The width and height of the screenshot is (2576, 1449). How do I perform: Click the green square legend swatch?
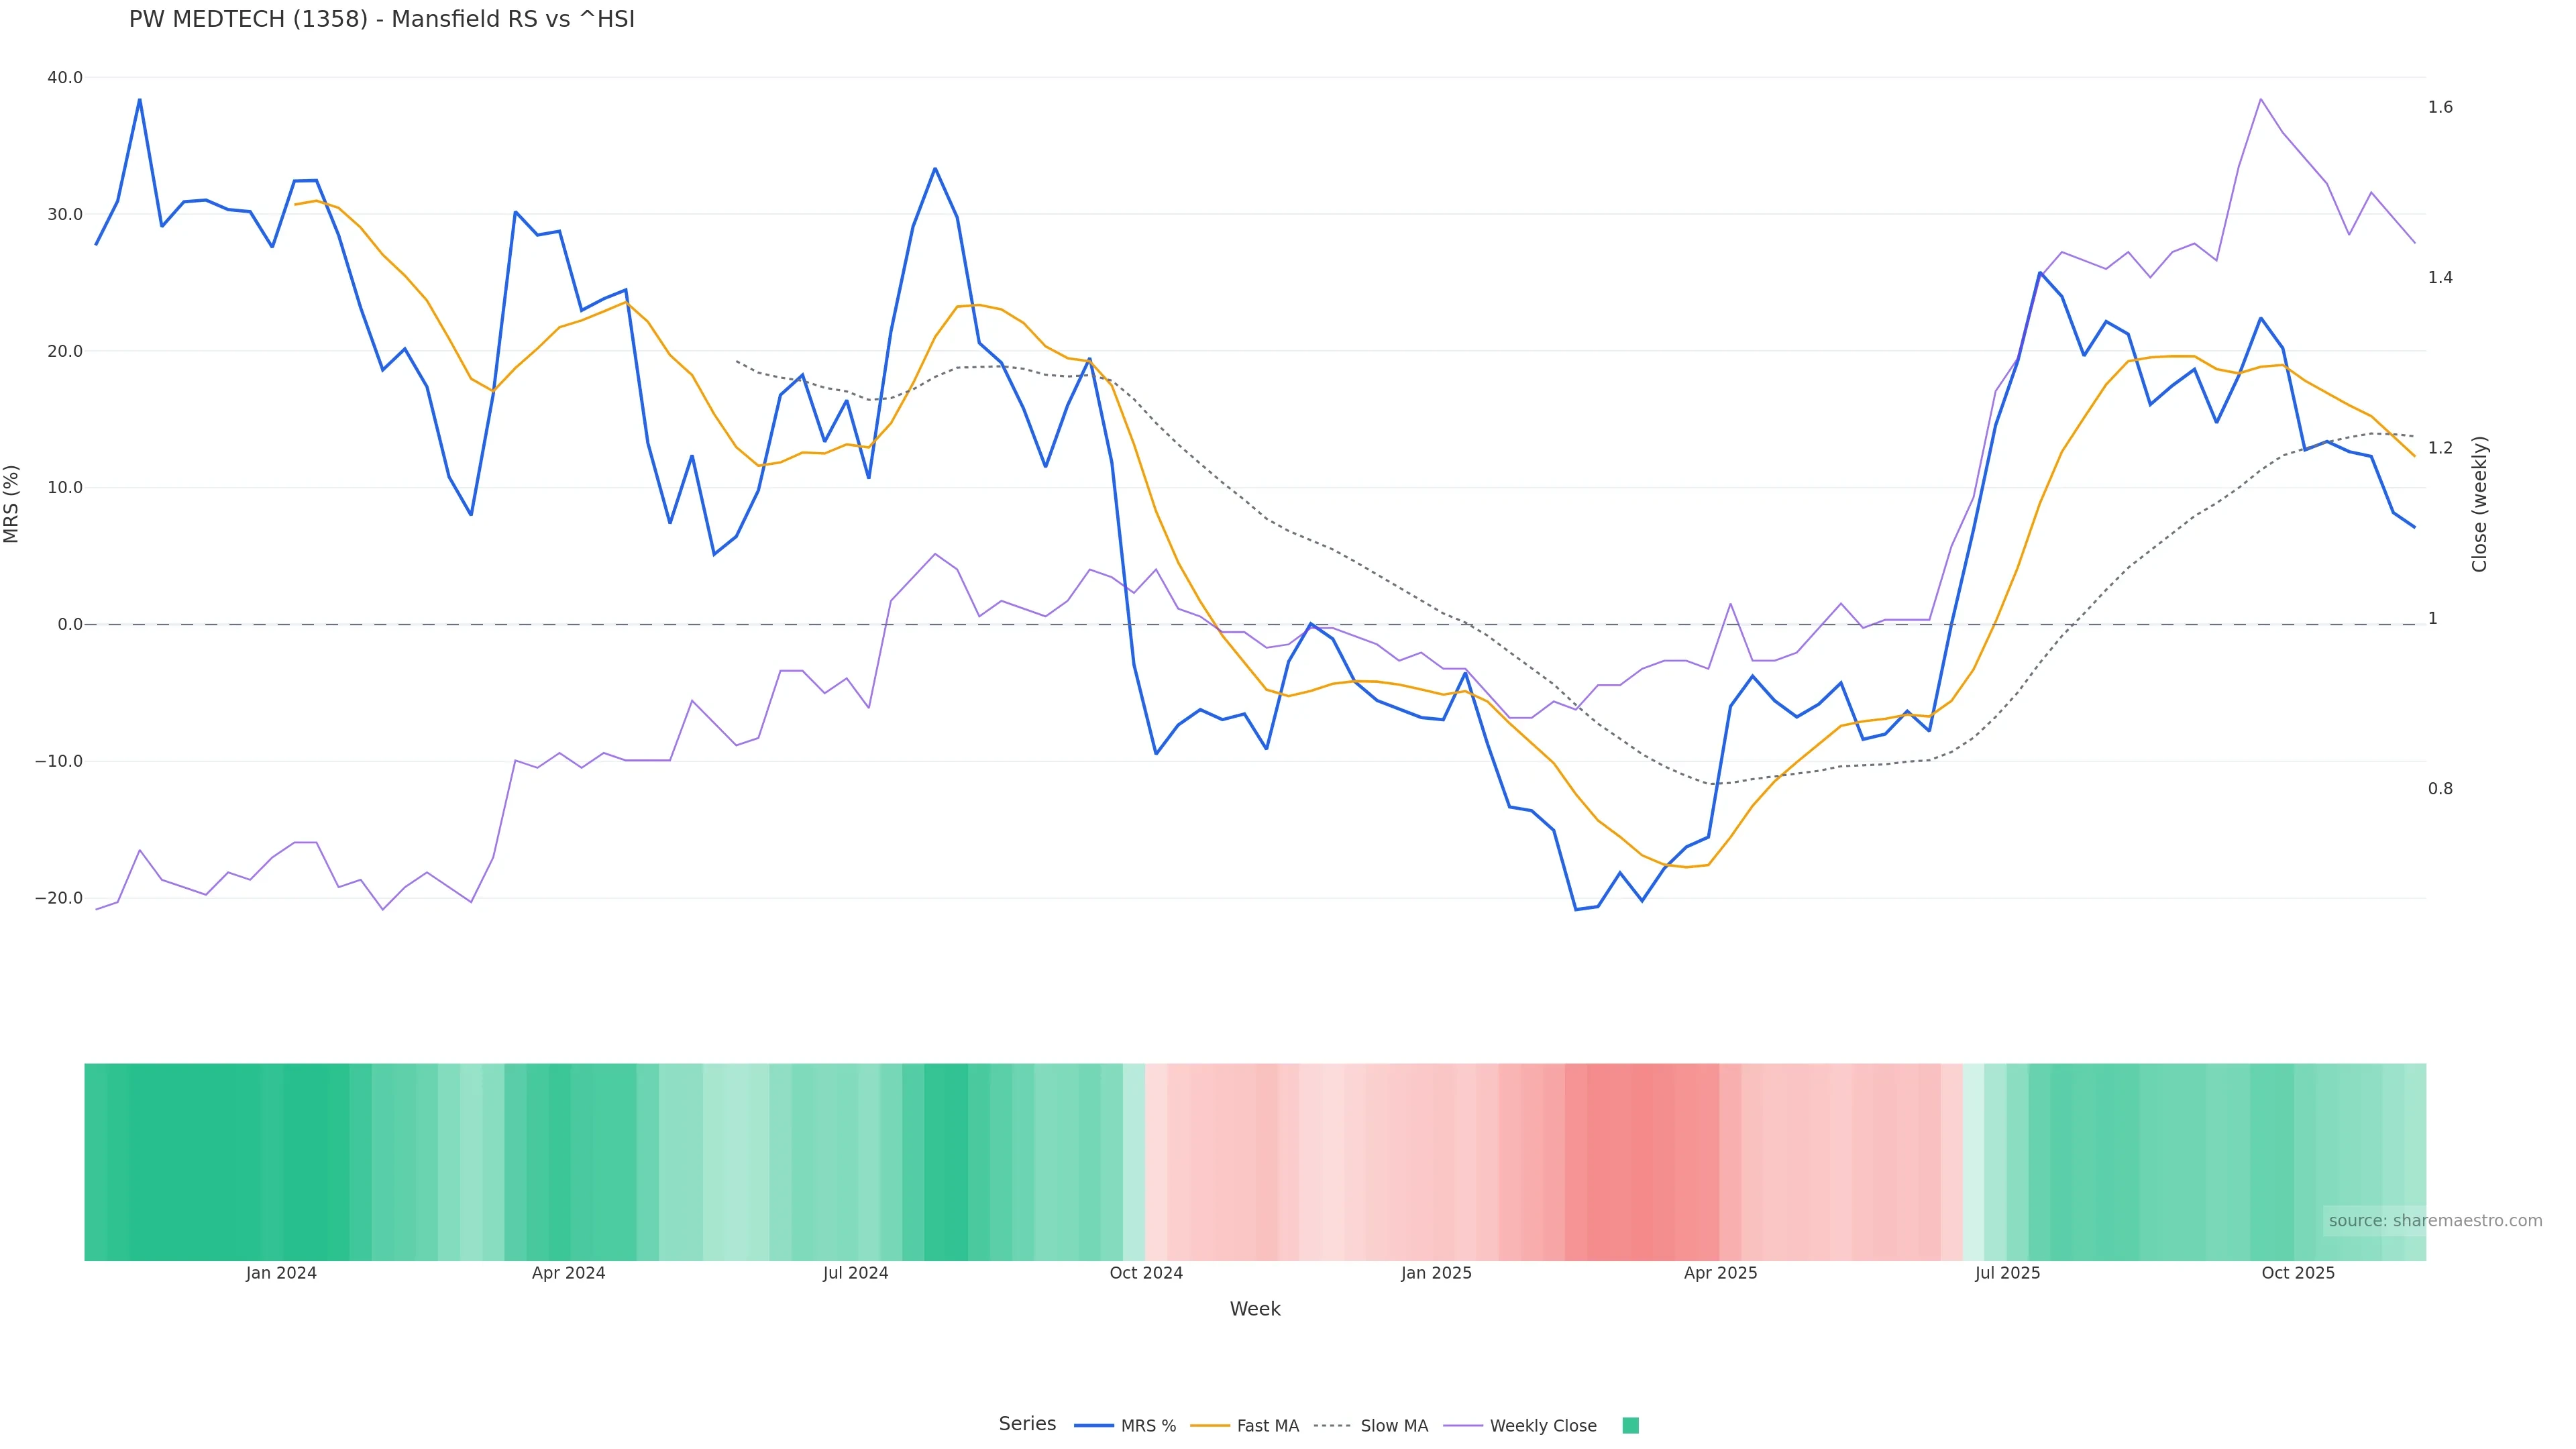coord(1630,1425)
